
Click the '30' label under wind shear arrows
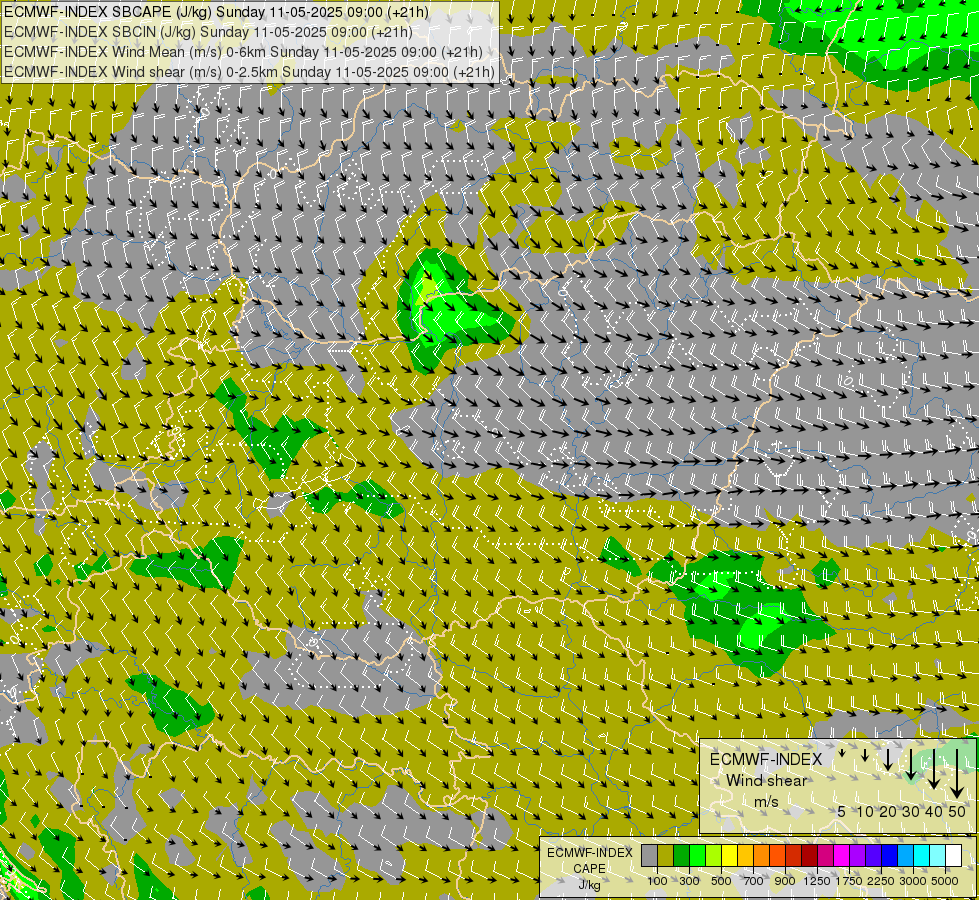pos(911,811)
